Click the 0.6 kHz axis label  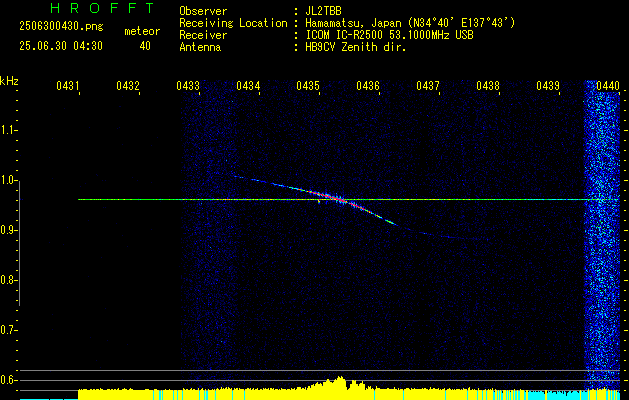pos(8,380)
